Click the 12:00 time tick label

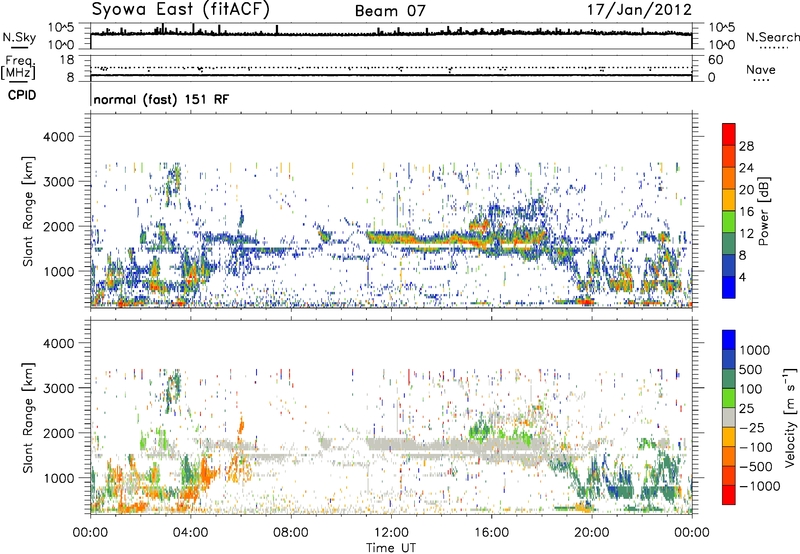coord(391,533)
